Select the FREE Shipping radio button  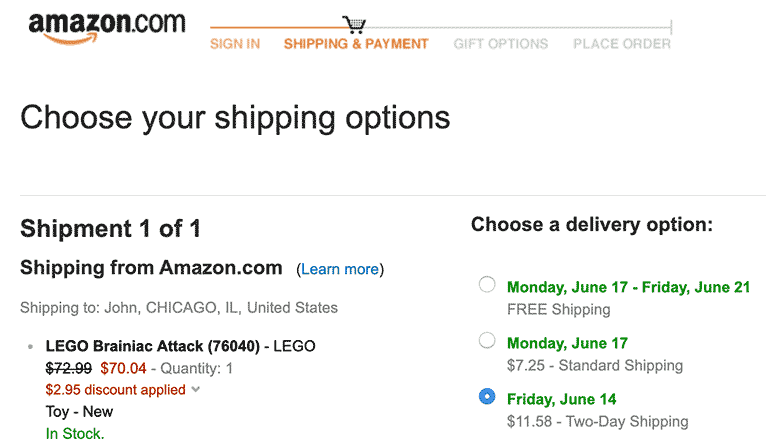(487, 284)
